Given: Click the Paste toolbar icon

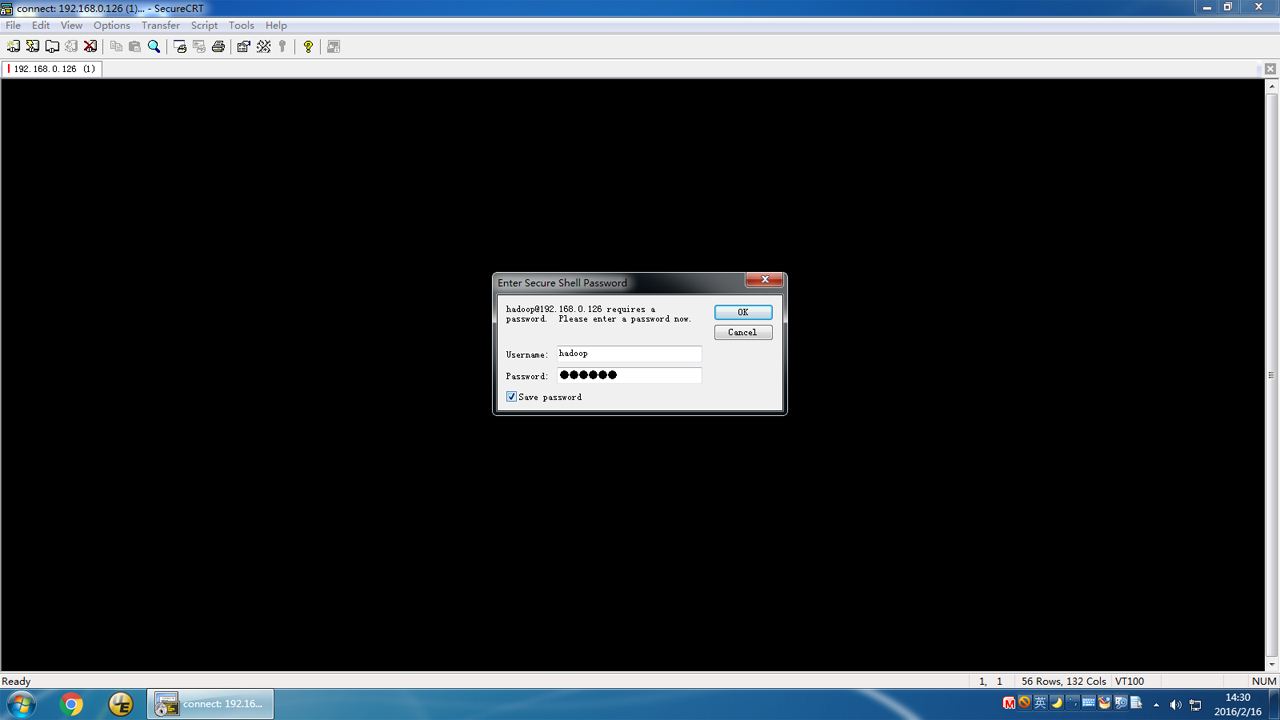Looking at the screenshot, I should coord(135,46).
